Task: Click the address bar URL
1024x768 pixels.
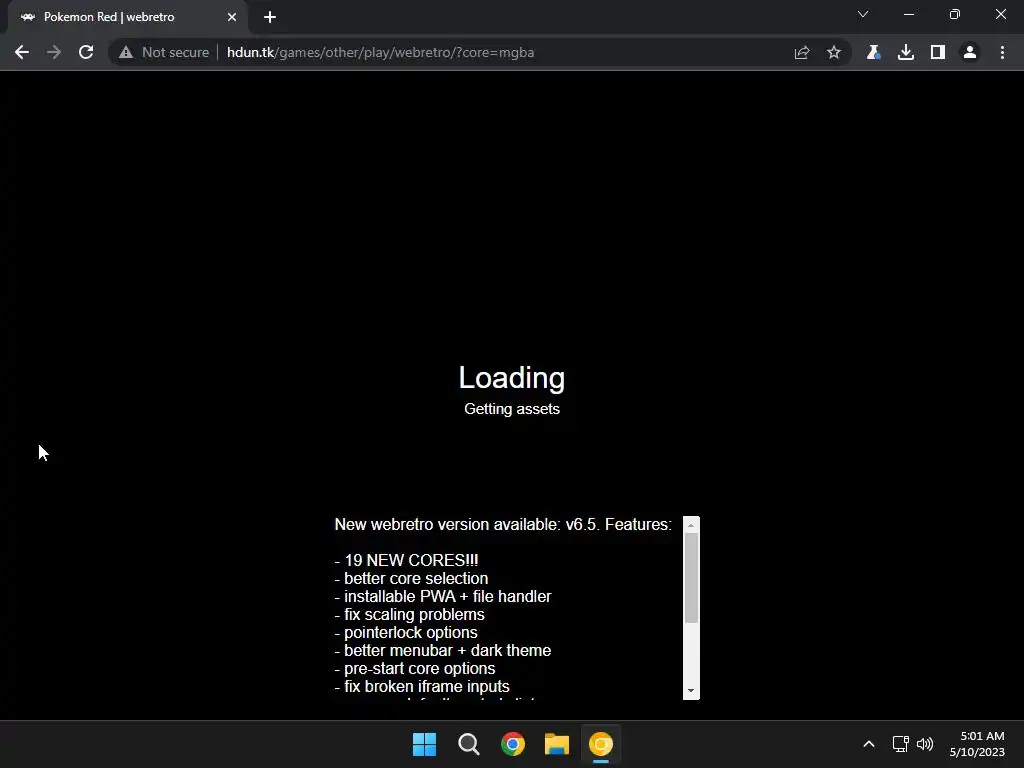Action: 380,52
